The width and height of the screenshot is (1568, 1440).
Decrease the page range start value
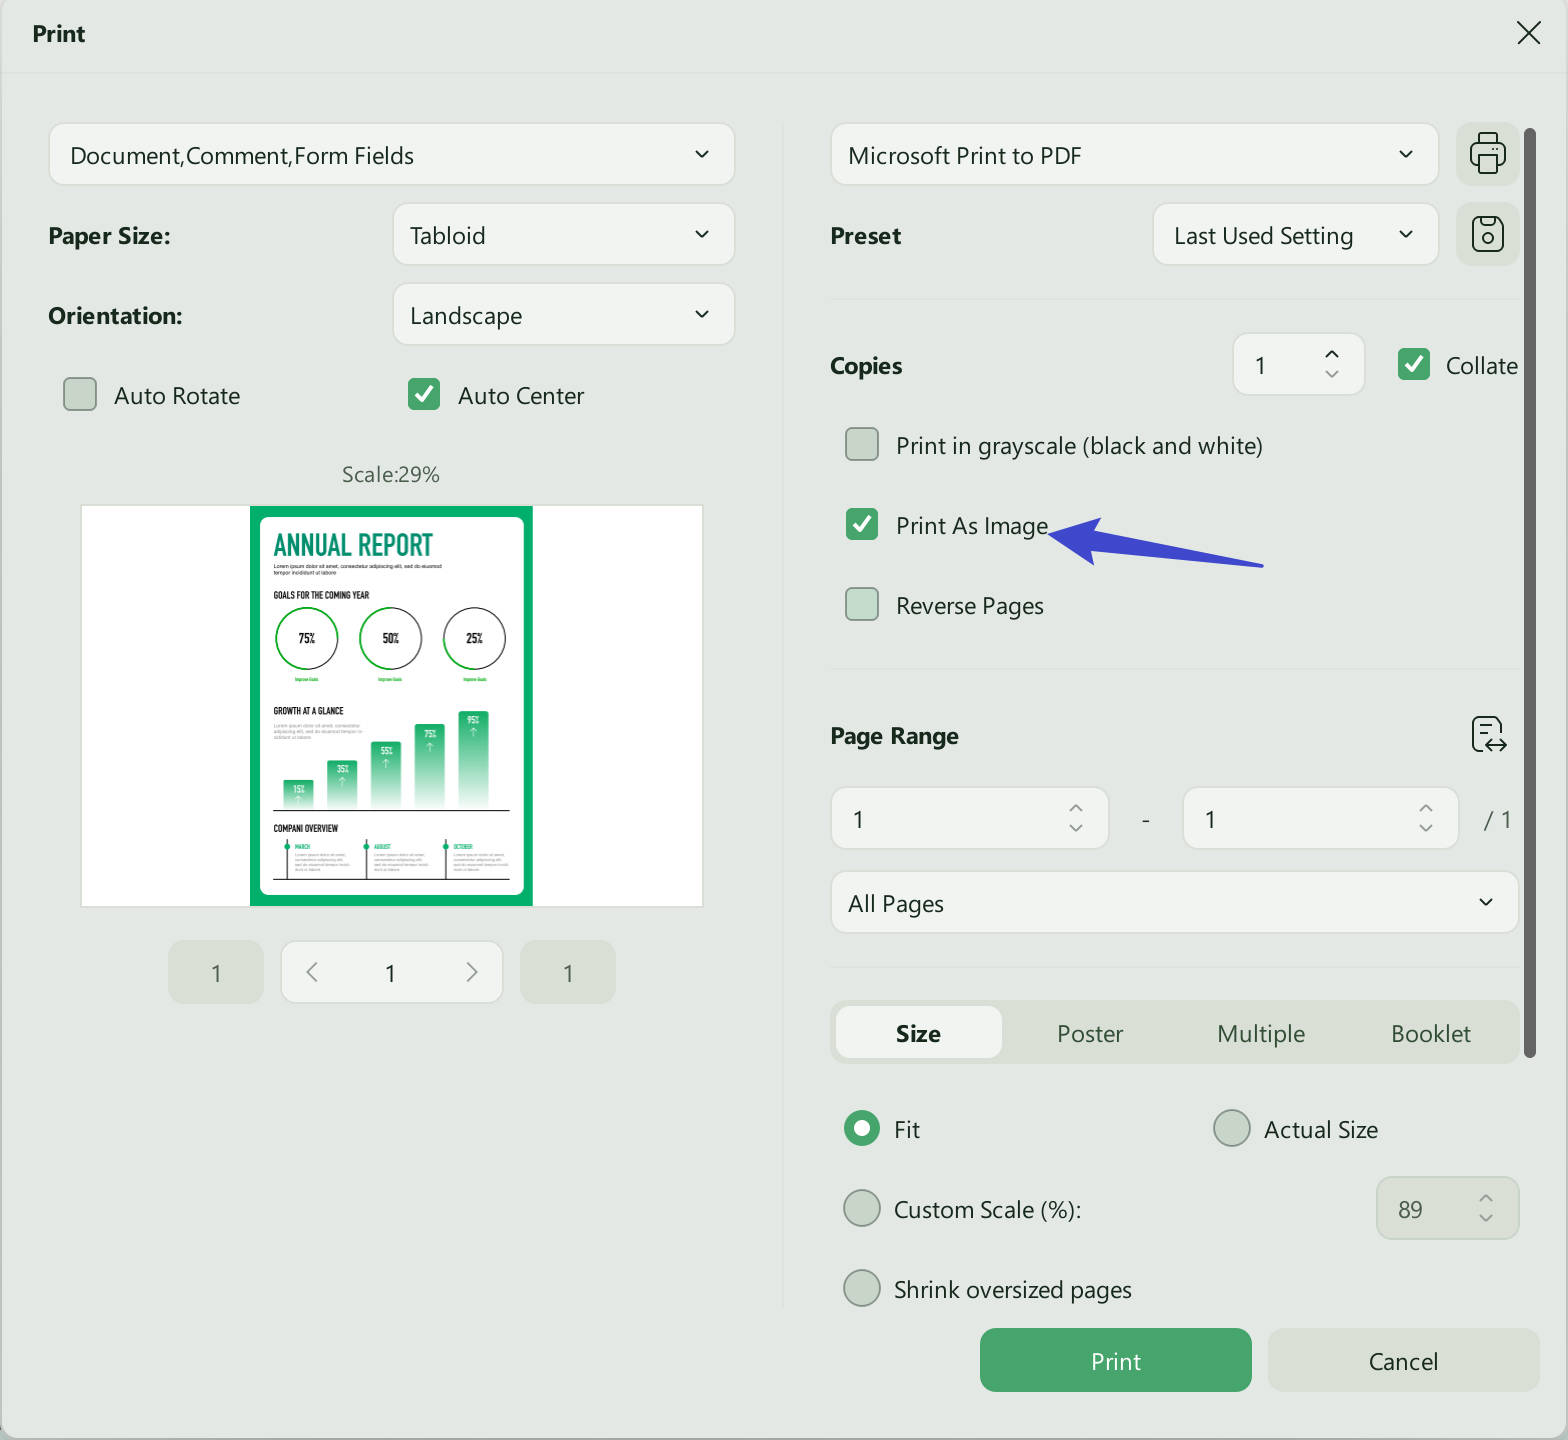1075,828
